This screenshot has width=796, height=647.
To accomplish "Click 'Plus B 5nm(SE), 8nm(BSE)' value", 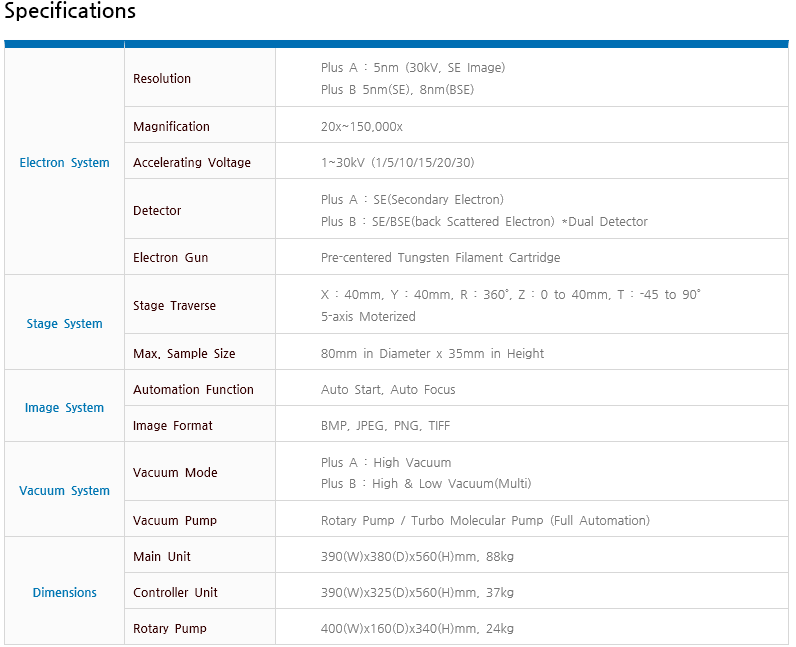I will pyautogui.click(x=397, y=89).
